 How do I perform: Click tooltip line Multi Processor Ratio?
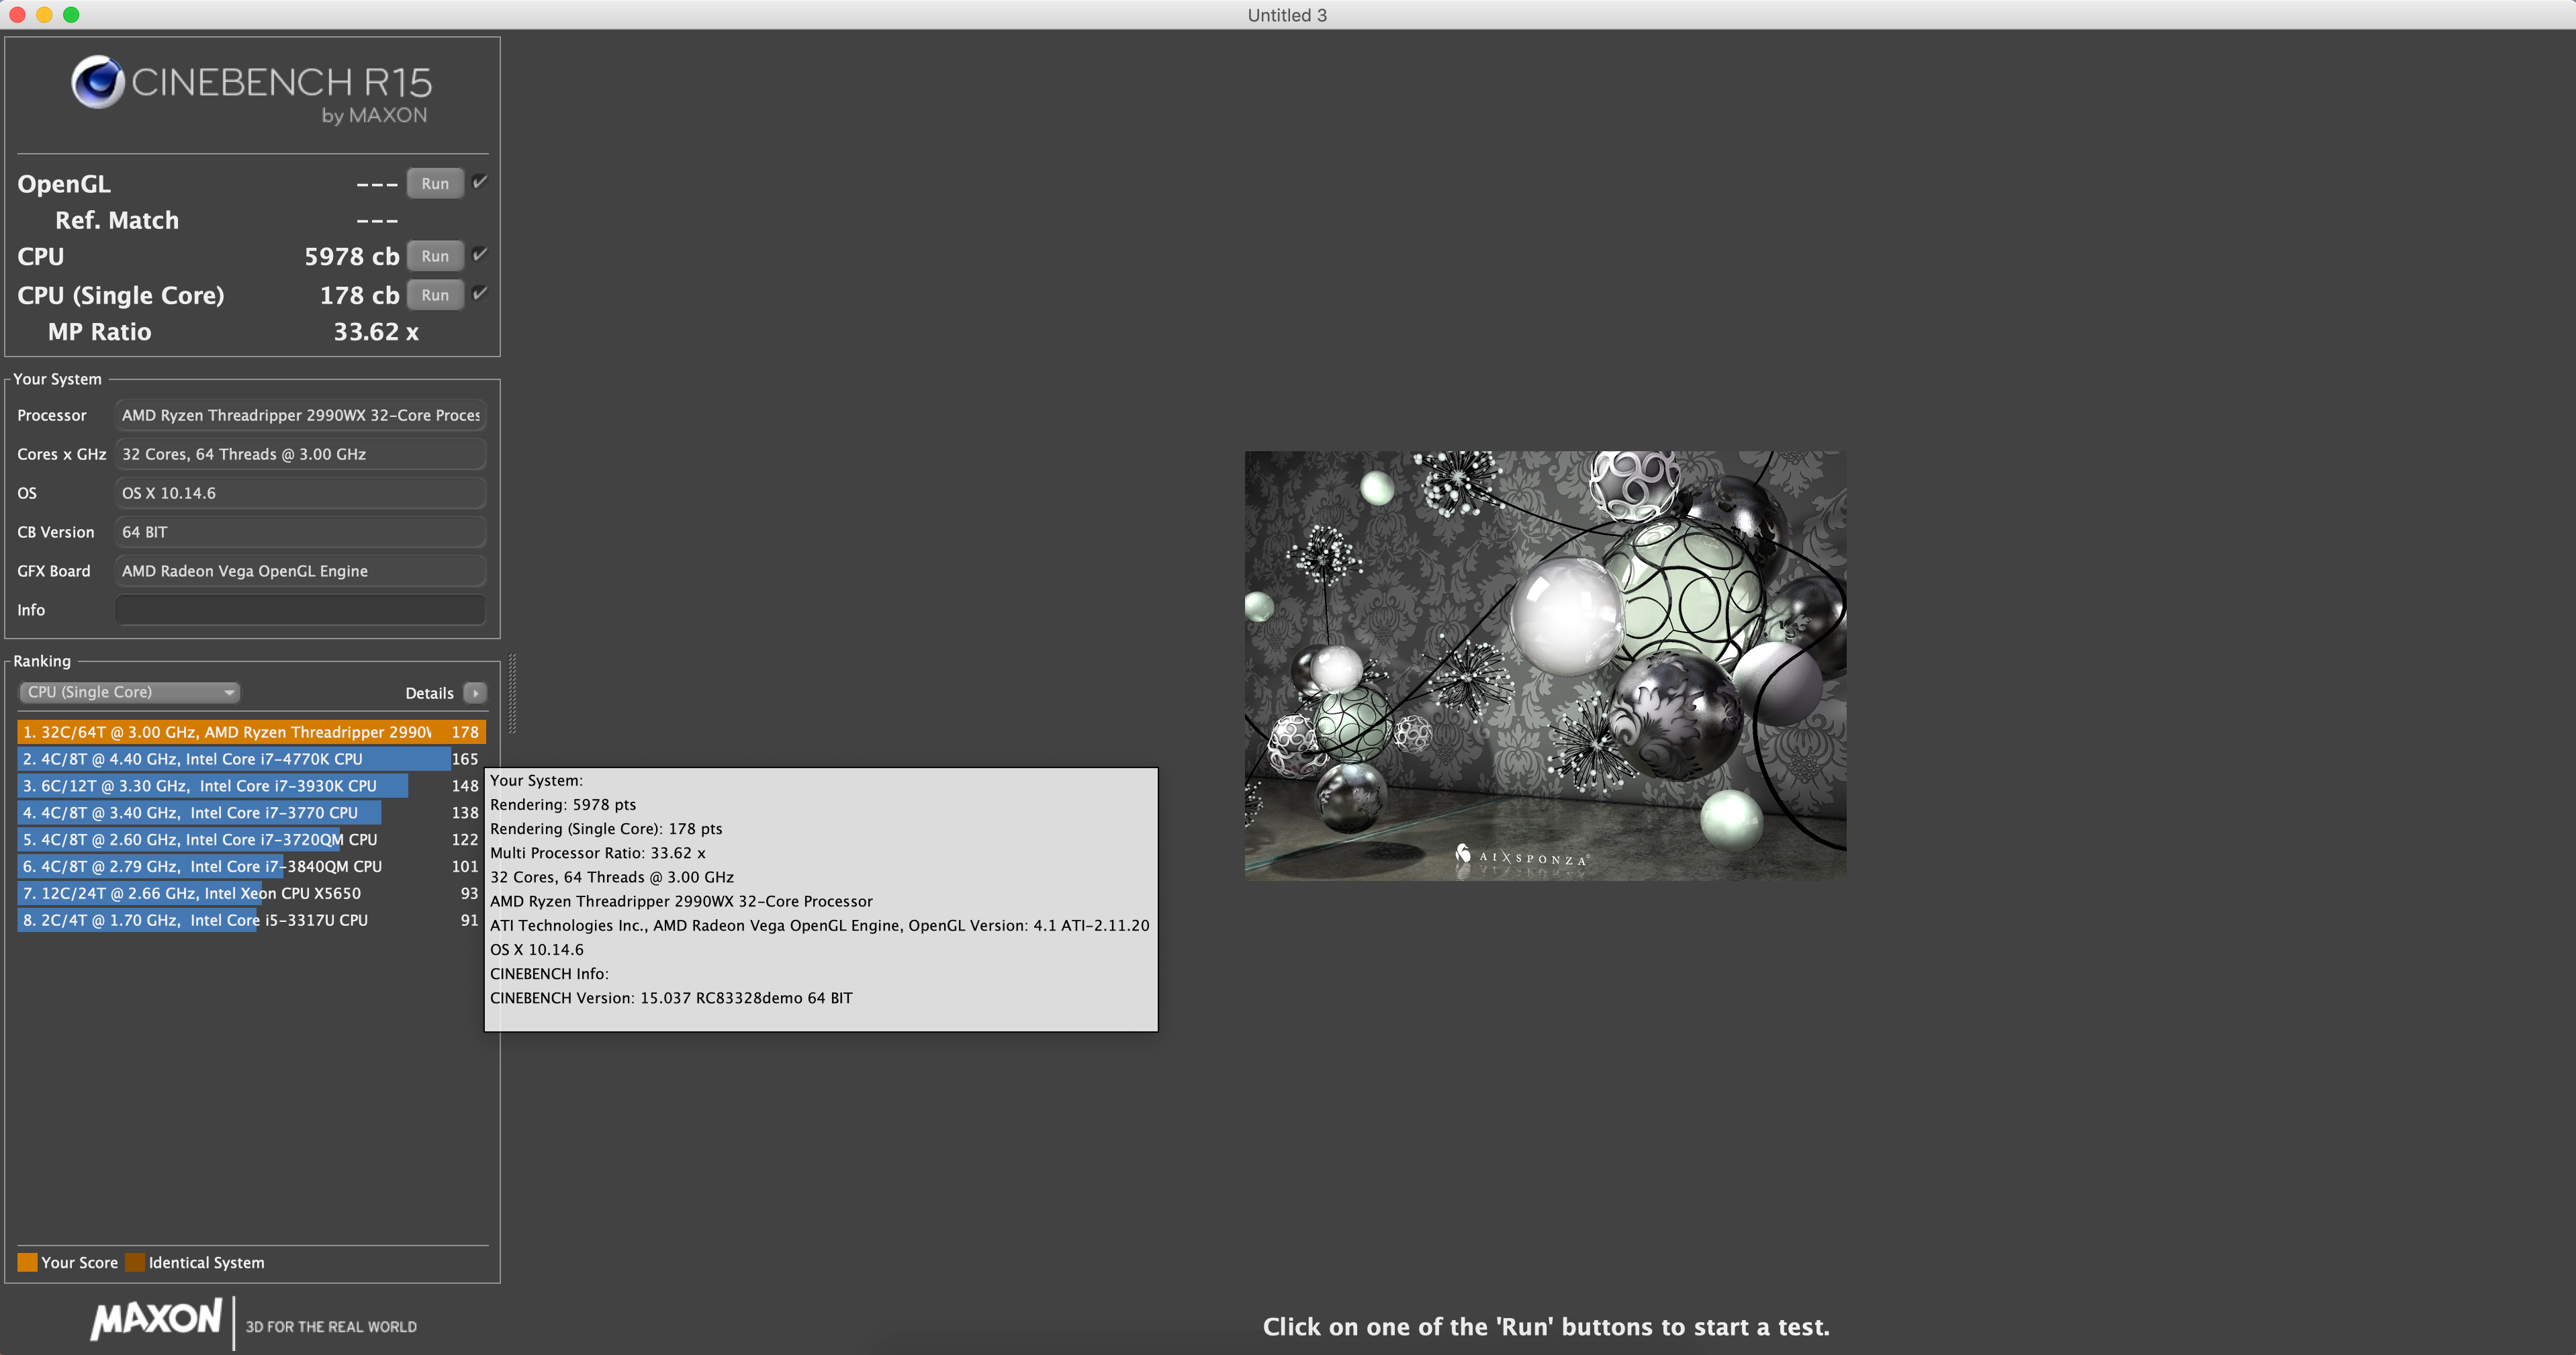598,853
